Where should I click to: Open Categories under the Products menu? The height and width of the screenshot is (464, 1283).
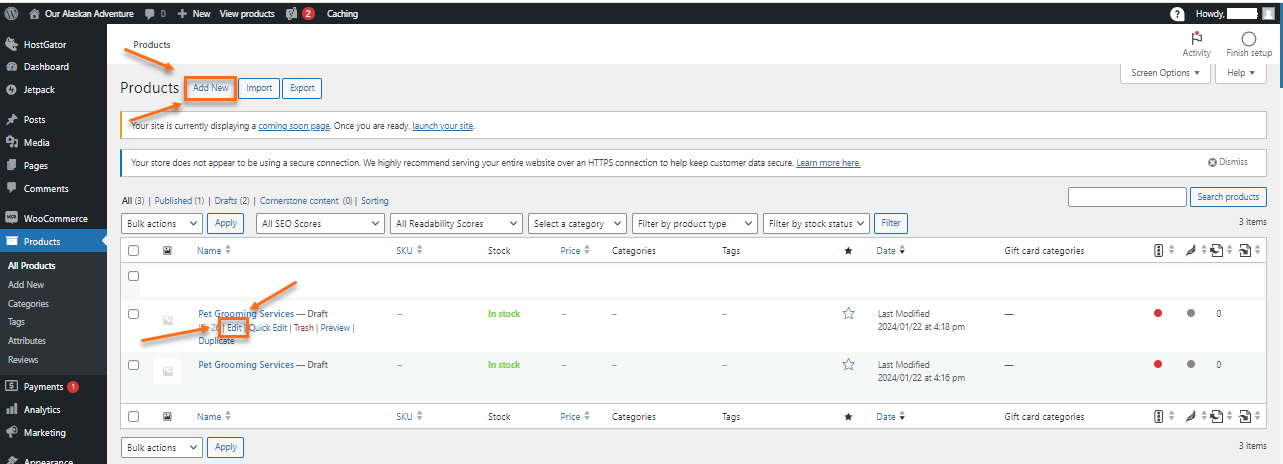point(28,303)
